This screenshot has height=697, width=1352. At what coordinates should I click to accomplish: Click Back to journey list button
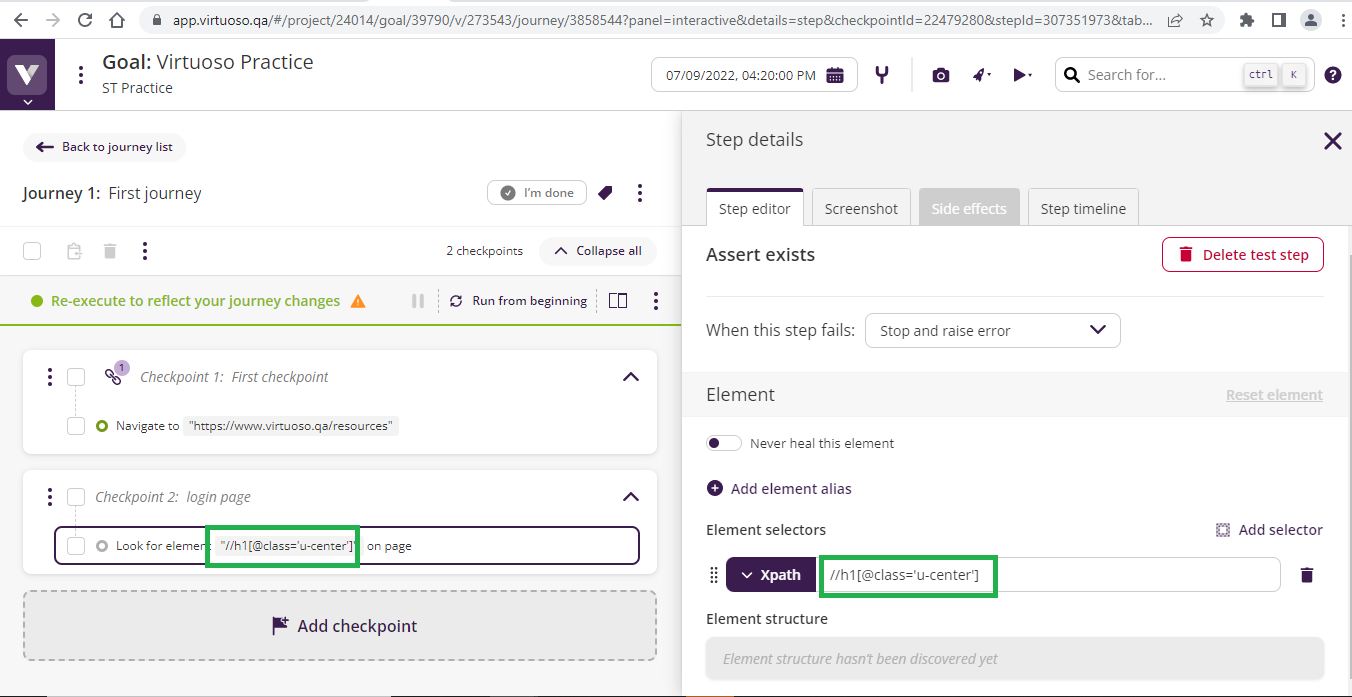coord(104,147)
